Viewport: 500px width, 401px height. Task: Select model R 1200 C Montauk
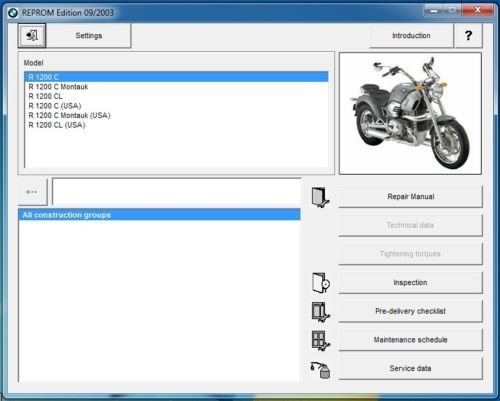pos(176,87)
